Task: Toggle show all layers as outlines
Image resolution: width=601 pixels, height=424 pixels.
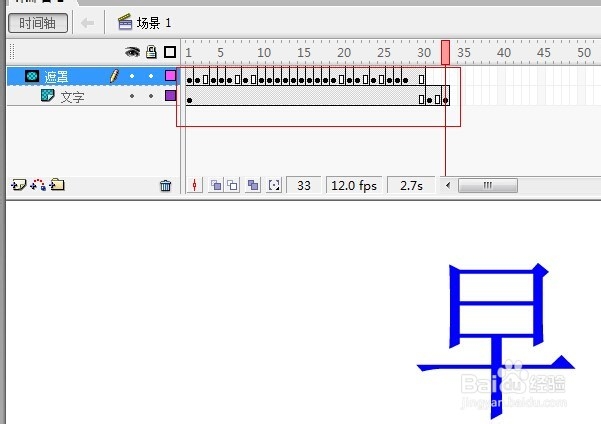Action: tap(170, 52)
